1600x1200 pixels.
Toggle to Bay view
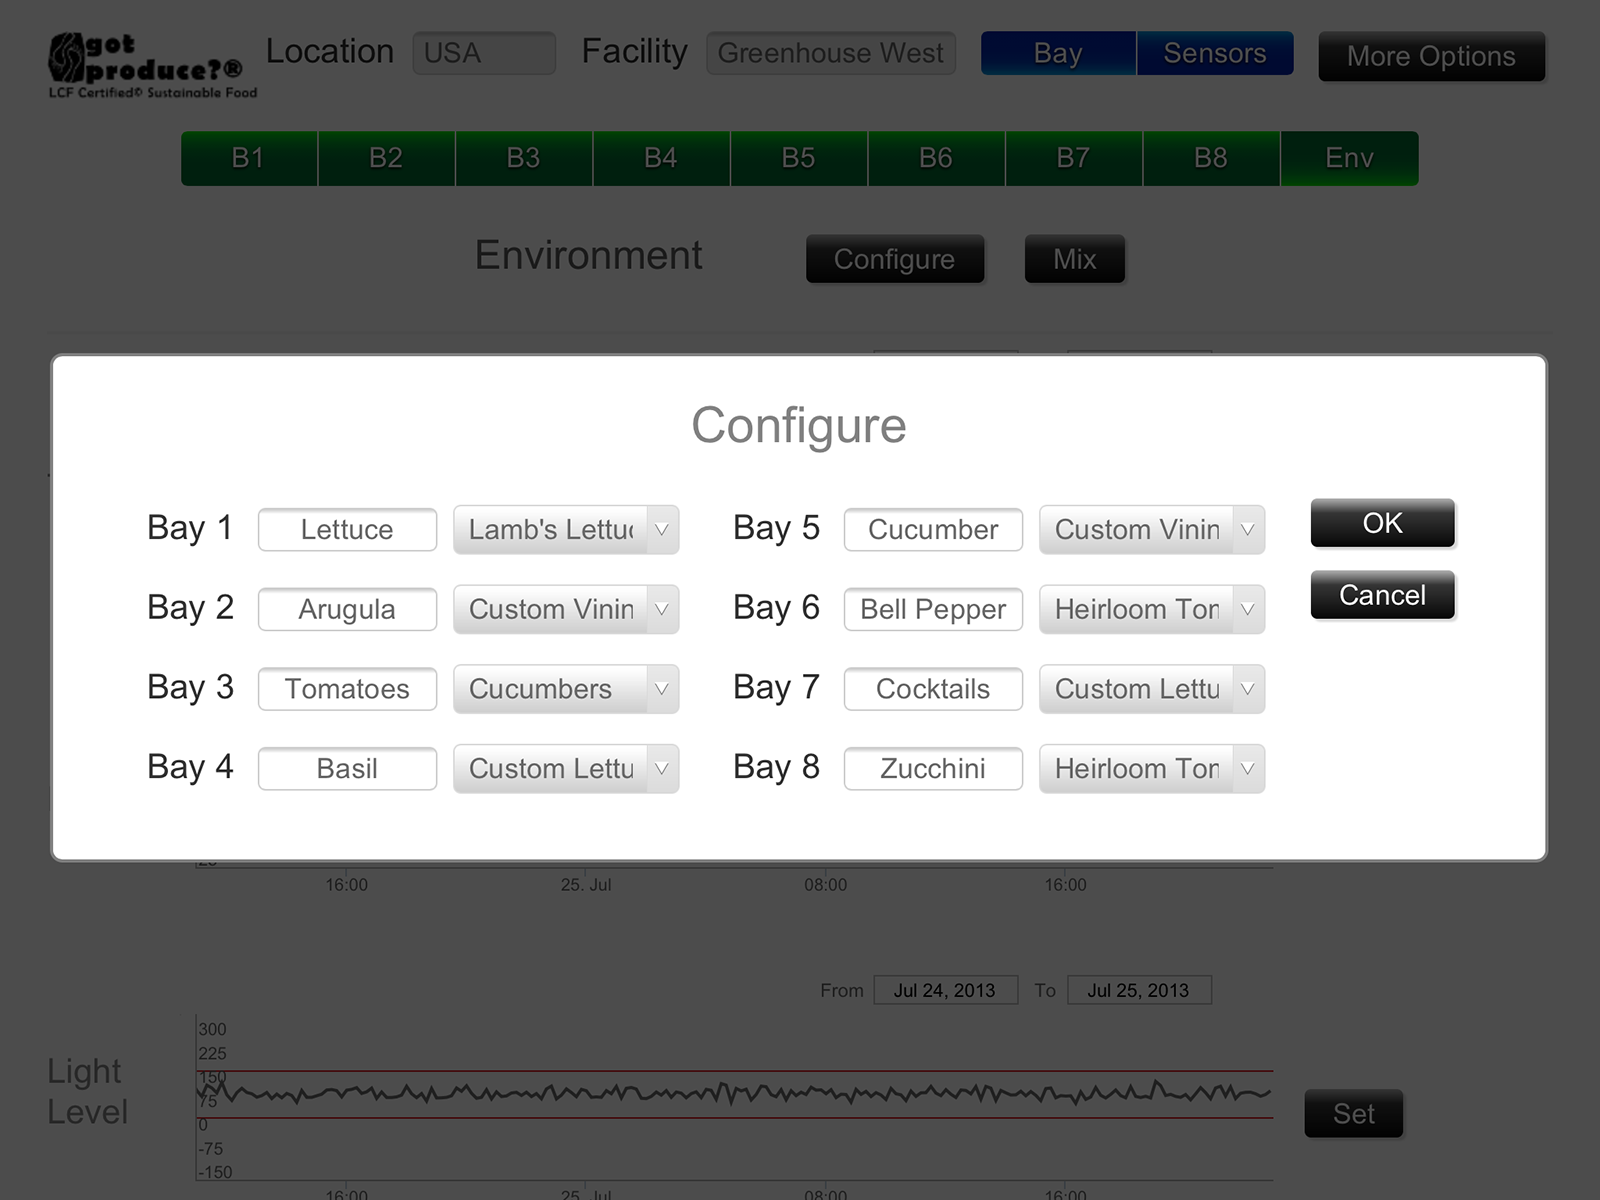1058,54
